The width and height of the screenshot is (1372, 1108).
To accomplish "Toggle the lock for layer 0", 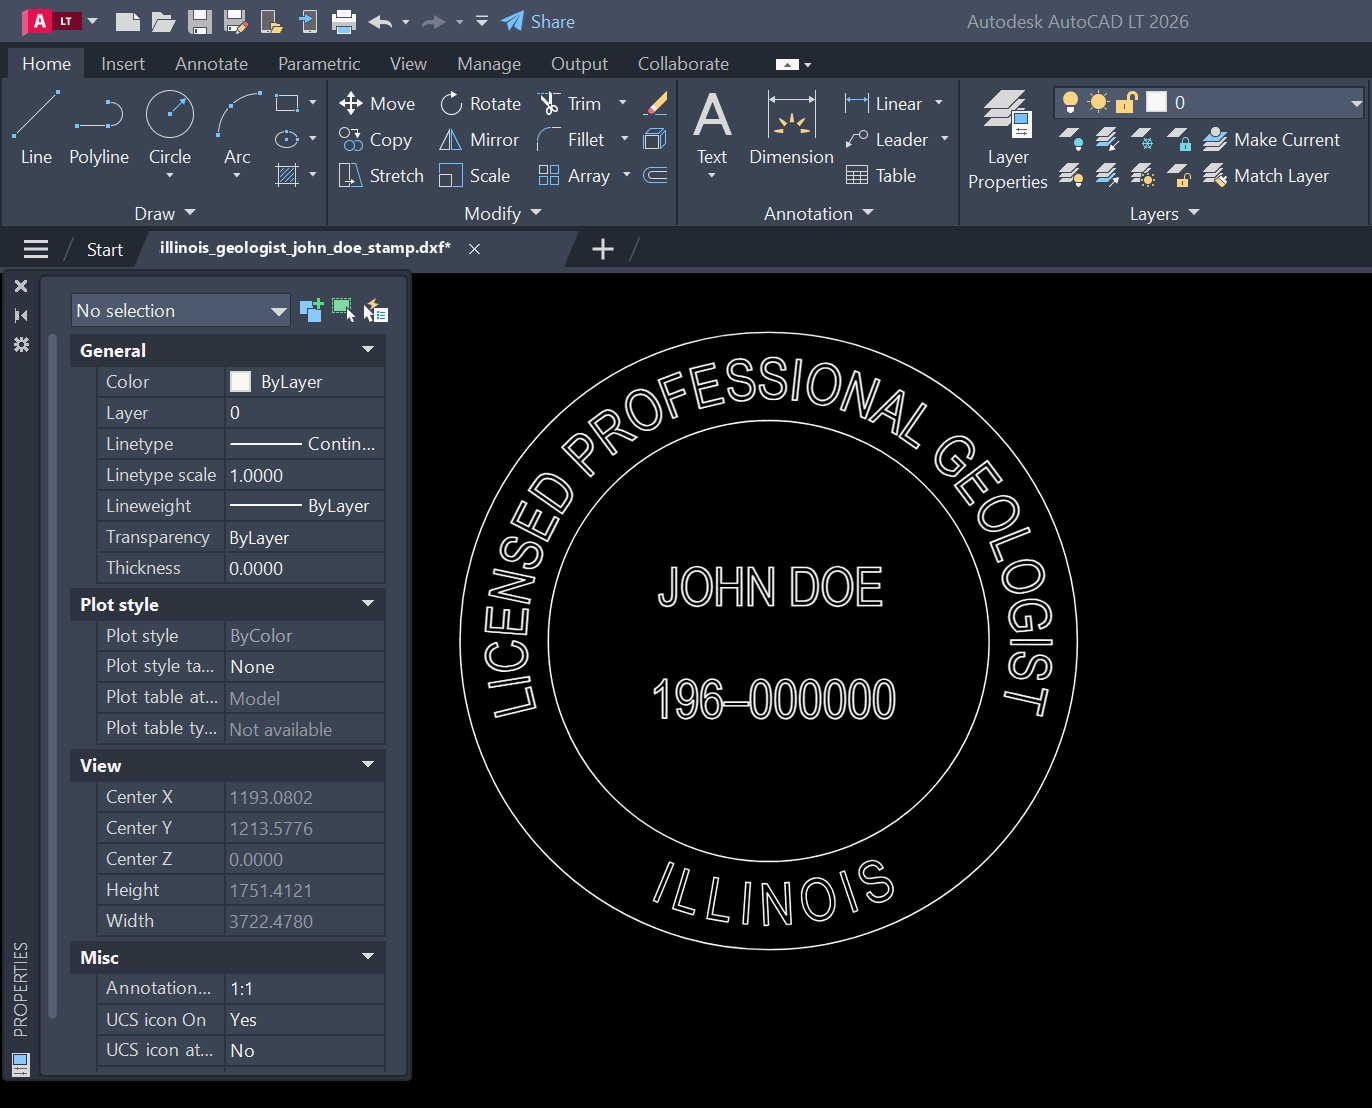I will coord(1127,102).
